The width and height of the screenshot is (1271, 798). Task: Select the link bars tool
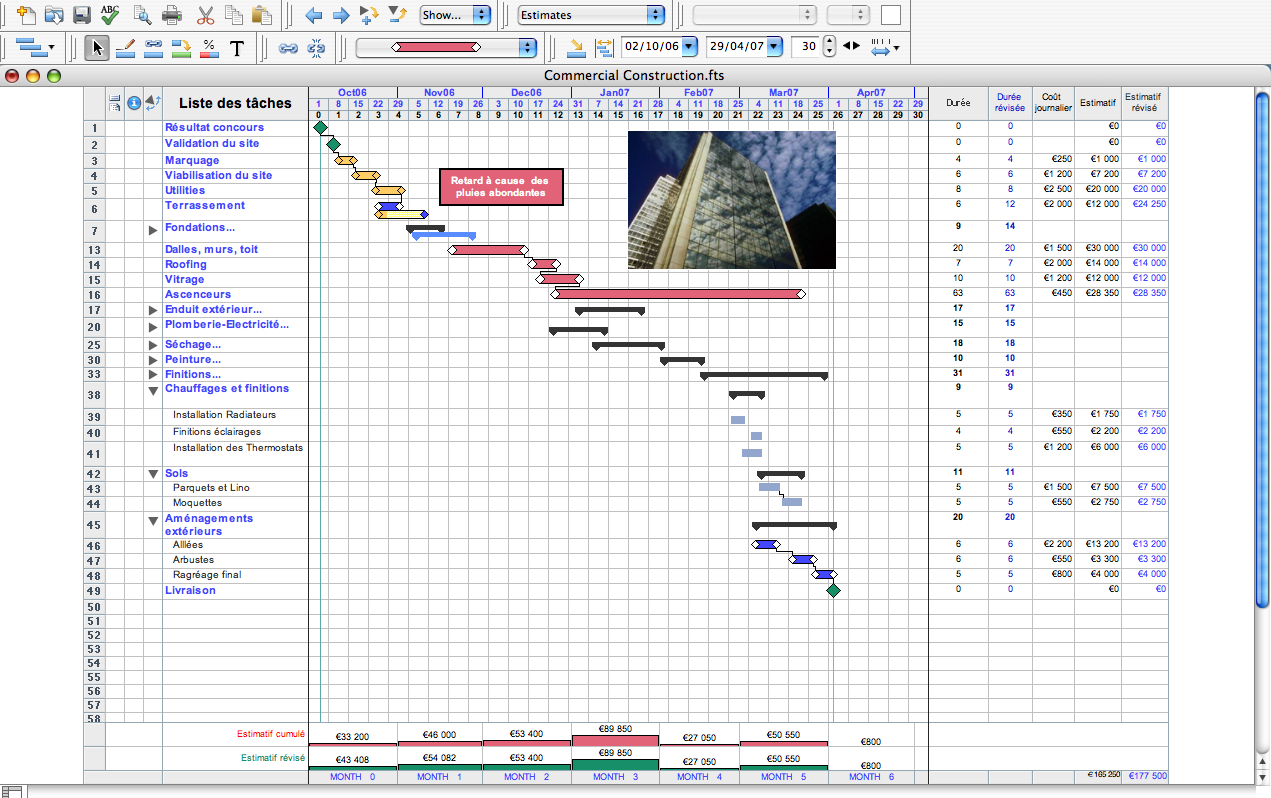(x=153, y=47)
